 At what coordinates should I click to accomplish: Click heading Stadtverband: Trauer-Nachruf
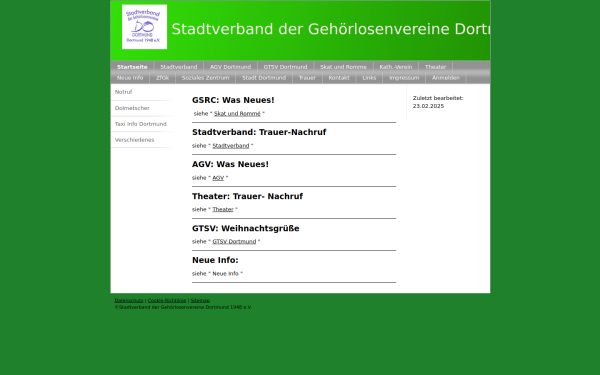click(x=259, y=132)
